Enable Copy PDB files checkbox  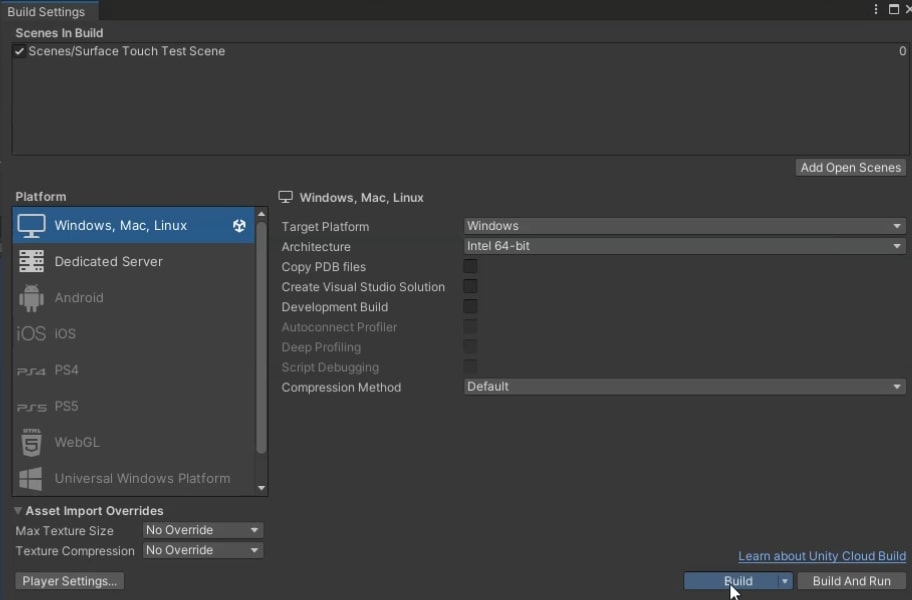(470, 267)
